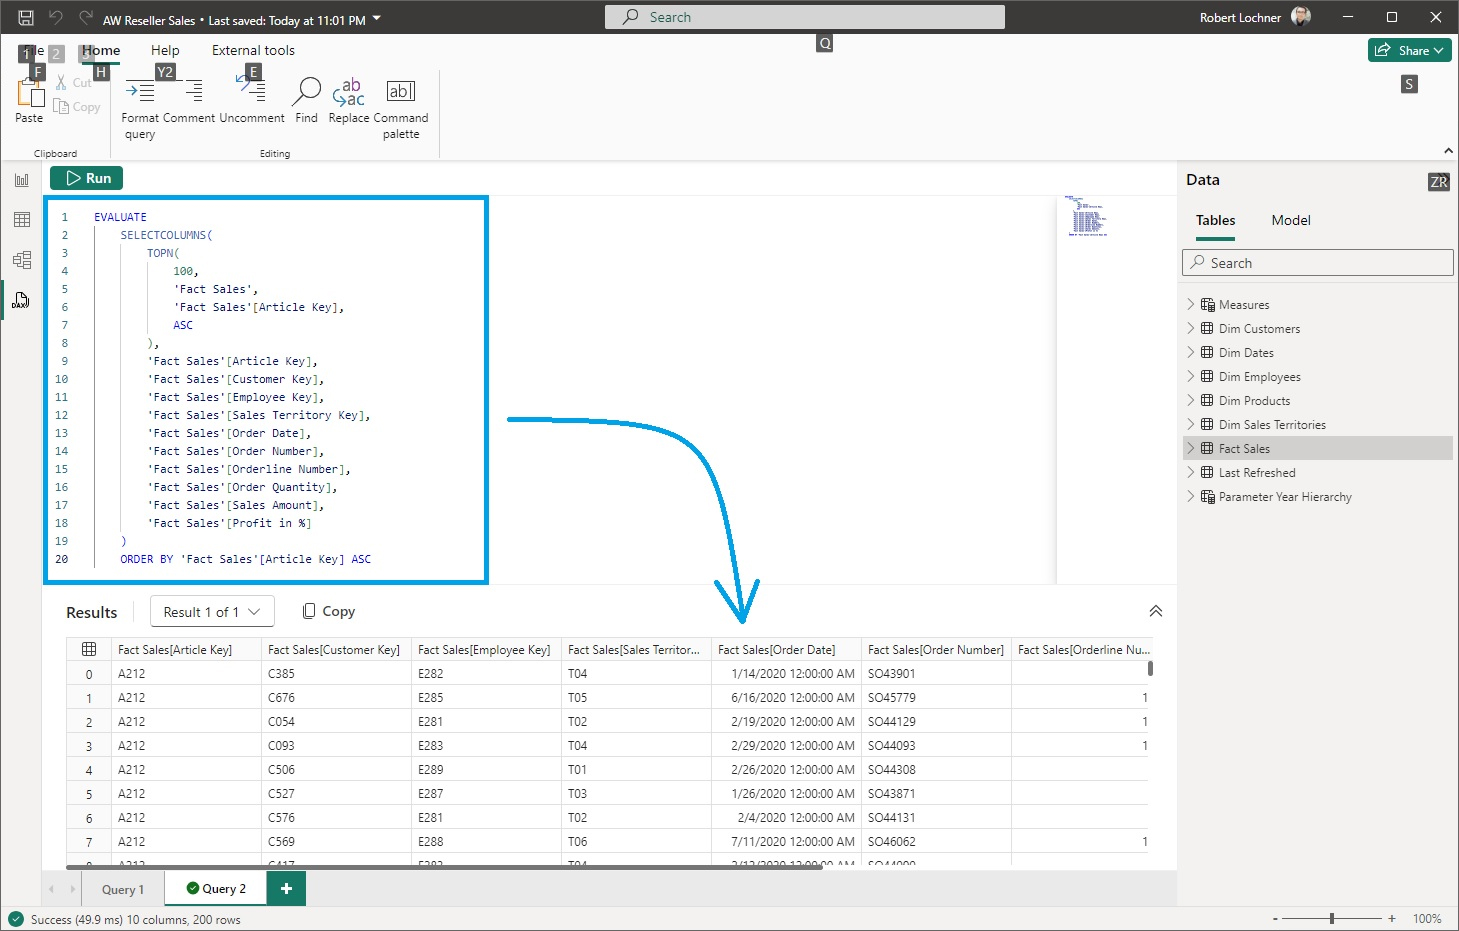The height and width of the screenshot is (931, 1459).
Task: Open the DAX query view
Action: point(21,299)
